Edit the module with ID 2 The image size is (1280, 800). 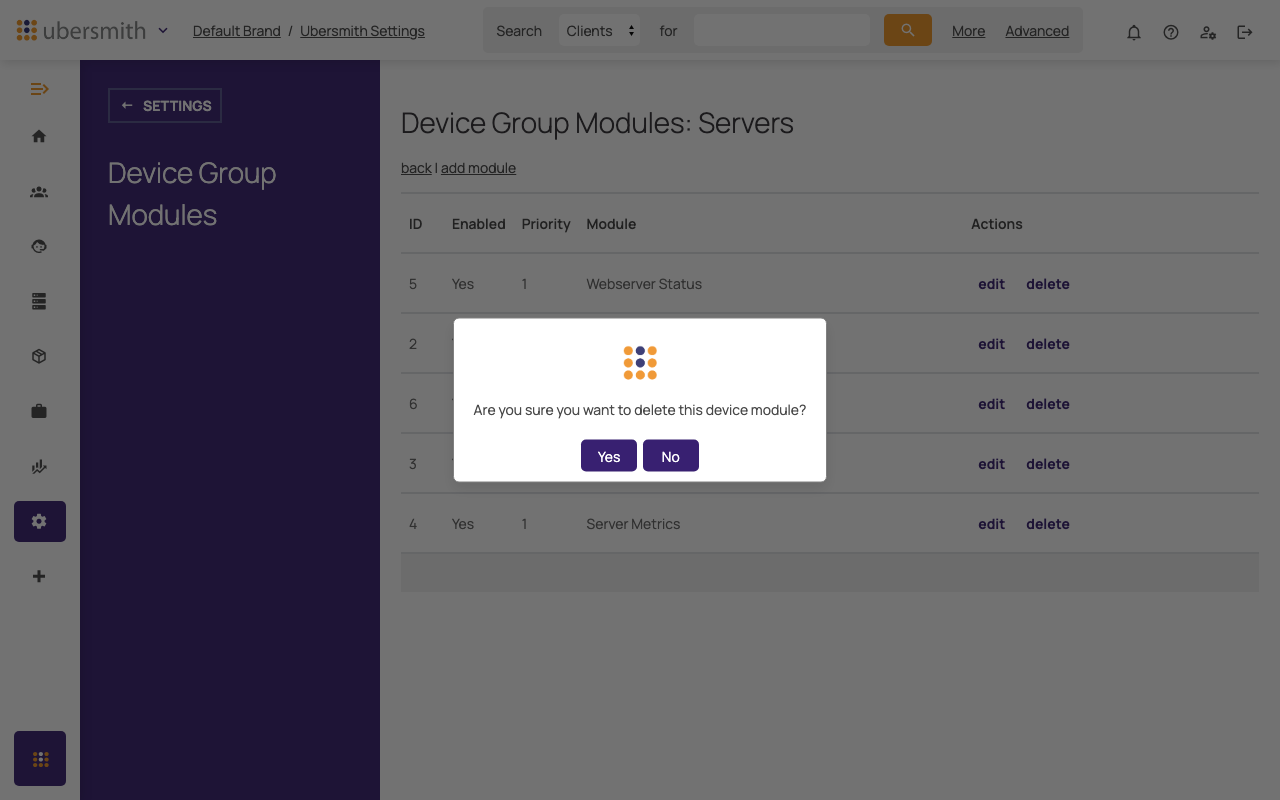click(x=991, y=344)
